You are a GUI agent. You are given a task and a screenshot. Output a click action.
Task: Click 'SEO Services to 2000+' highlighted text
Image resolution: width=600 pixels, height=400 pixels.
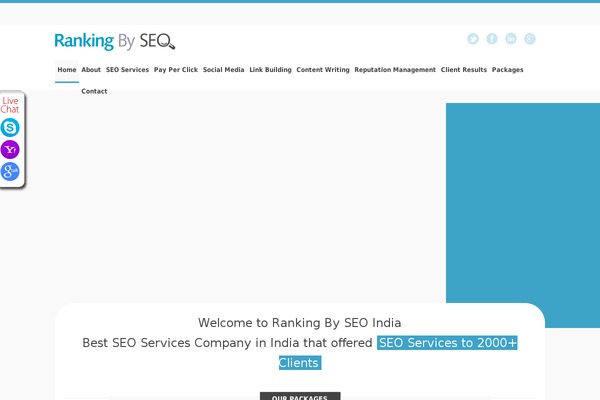tap(447, 343)
